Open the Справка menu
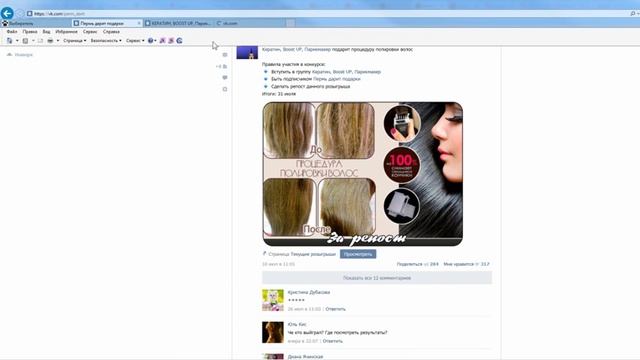This screenshot has height=360, width=640. click(111, 31)
